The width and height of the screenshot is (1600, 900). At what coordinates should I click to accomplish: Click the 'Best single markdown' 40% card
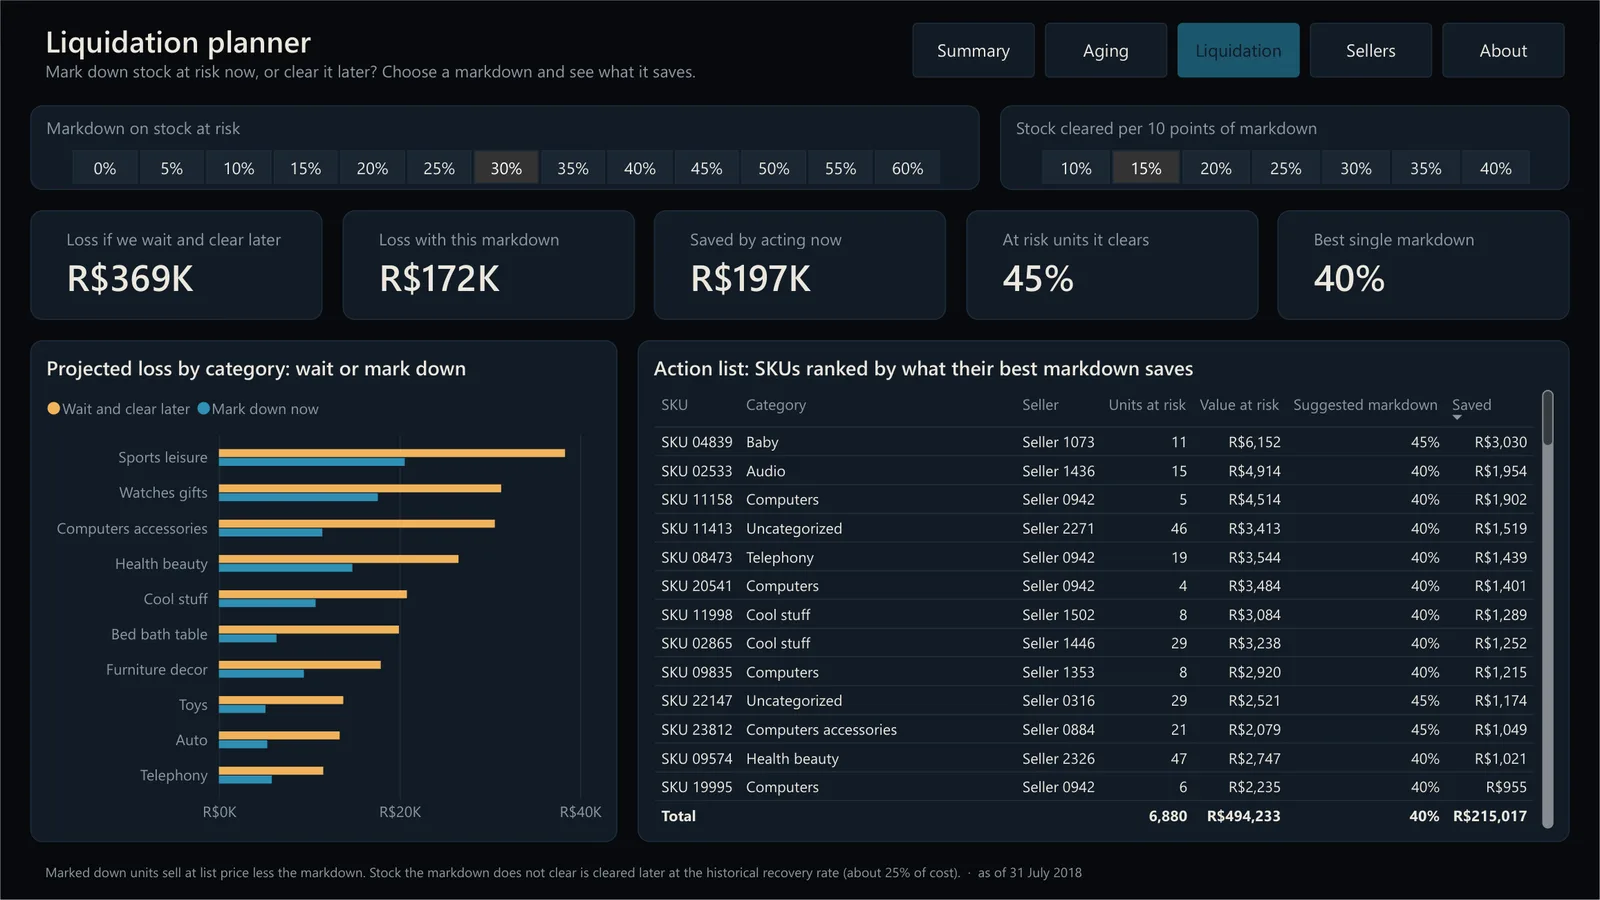coord(1423,265)
